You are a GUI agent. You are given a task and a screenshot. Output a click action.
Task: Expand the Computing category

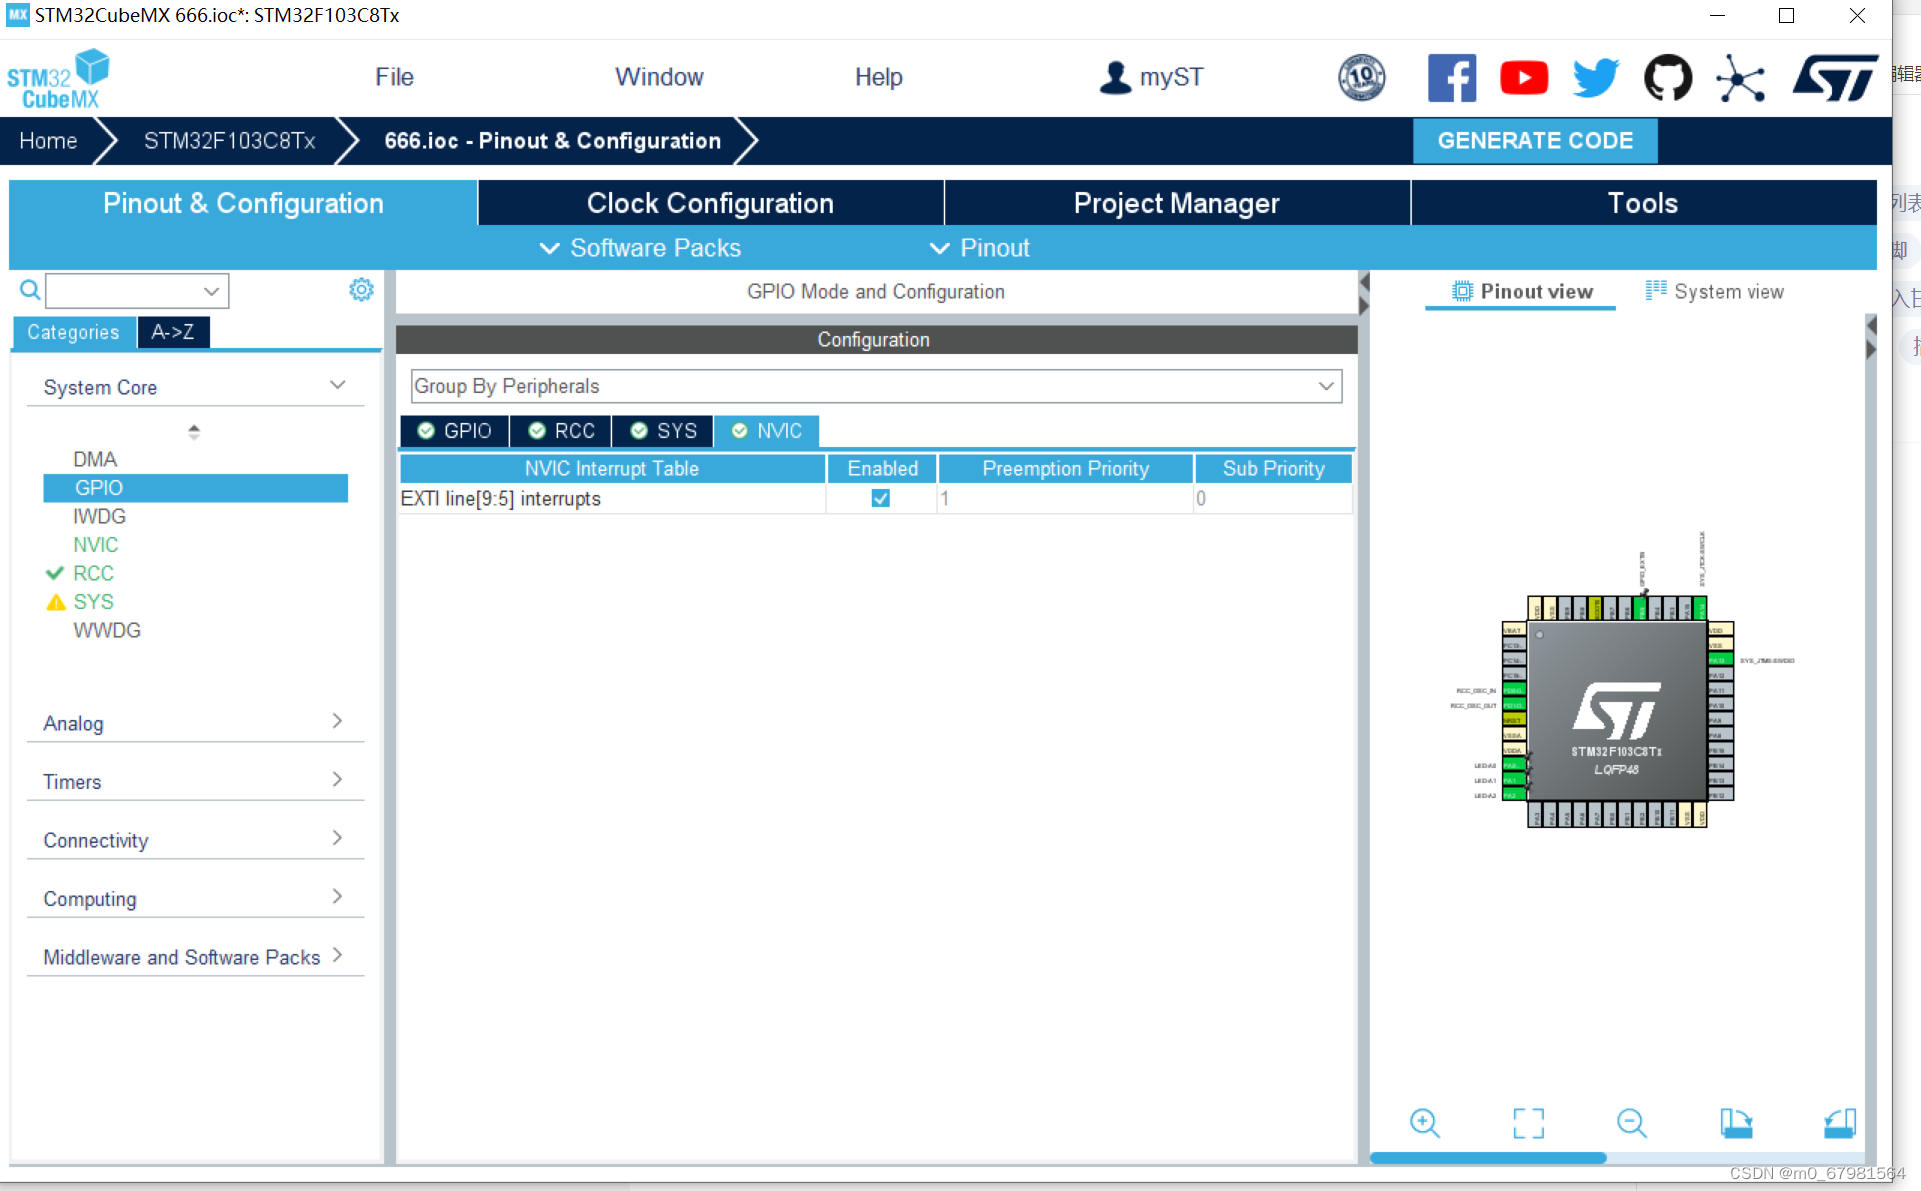tap(337, 896)
